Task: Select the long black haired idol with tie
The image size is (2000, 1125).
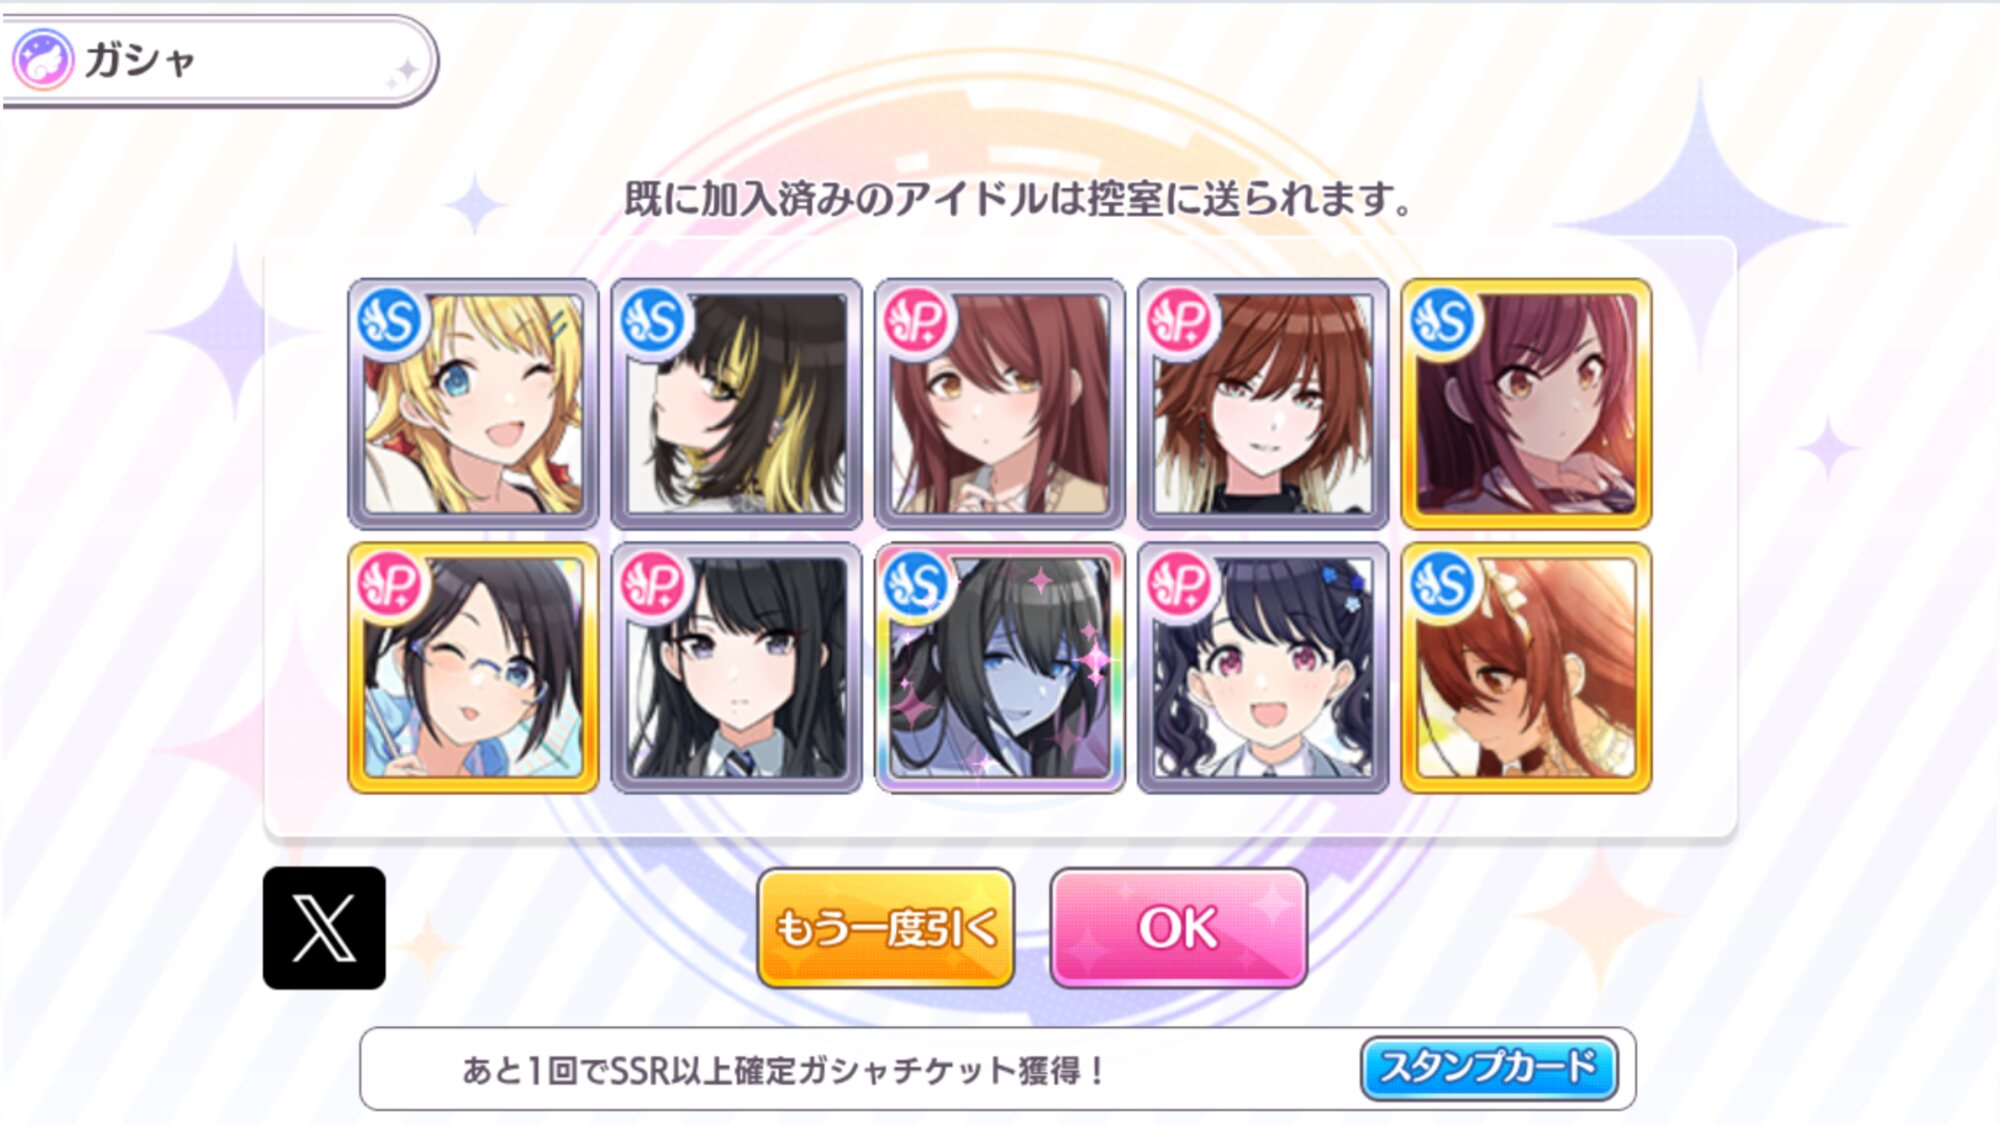Action: tap(736, 668)
